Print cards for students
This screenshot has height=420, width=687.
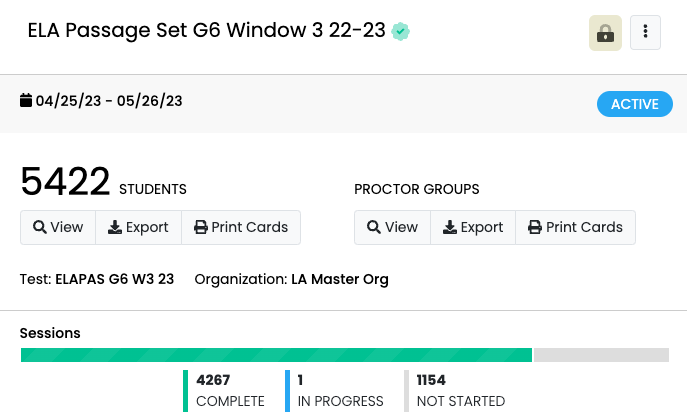coord(240,227)
